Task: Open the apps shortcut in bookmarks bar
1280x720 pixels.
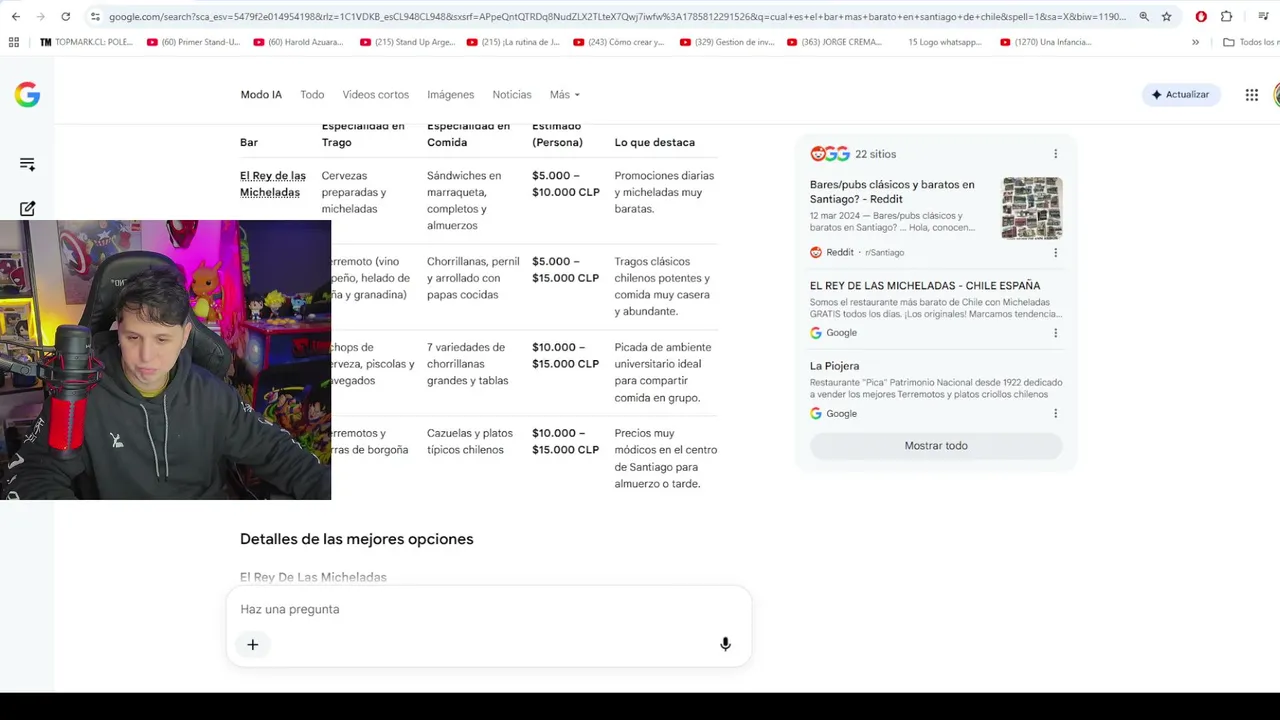Action: tap(14, 42)
